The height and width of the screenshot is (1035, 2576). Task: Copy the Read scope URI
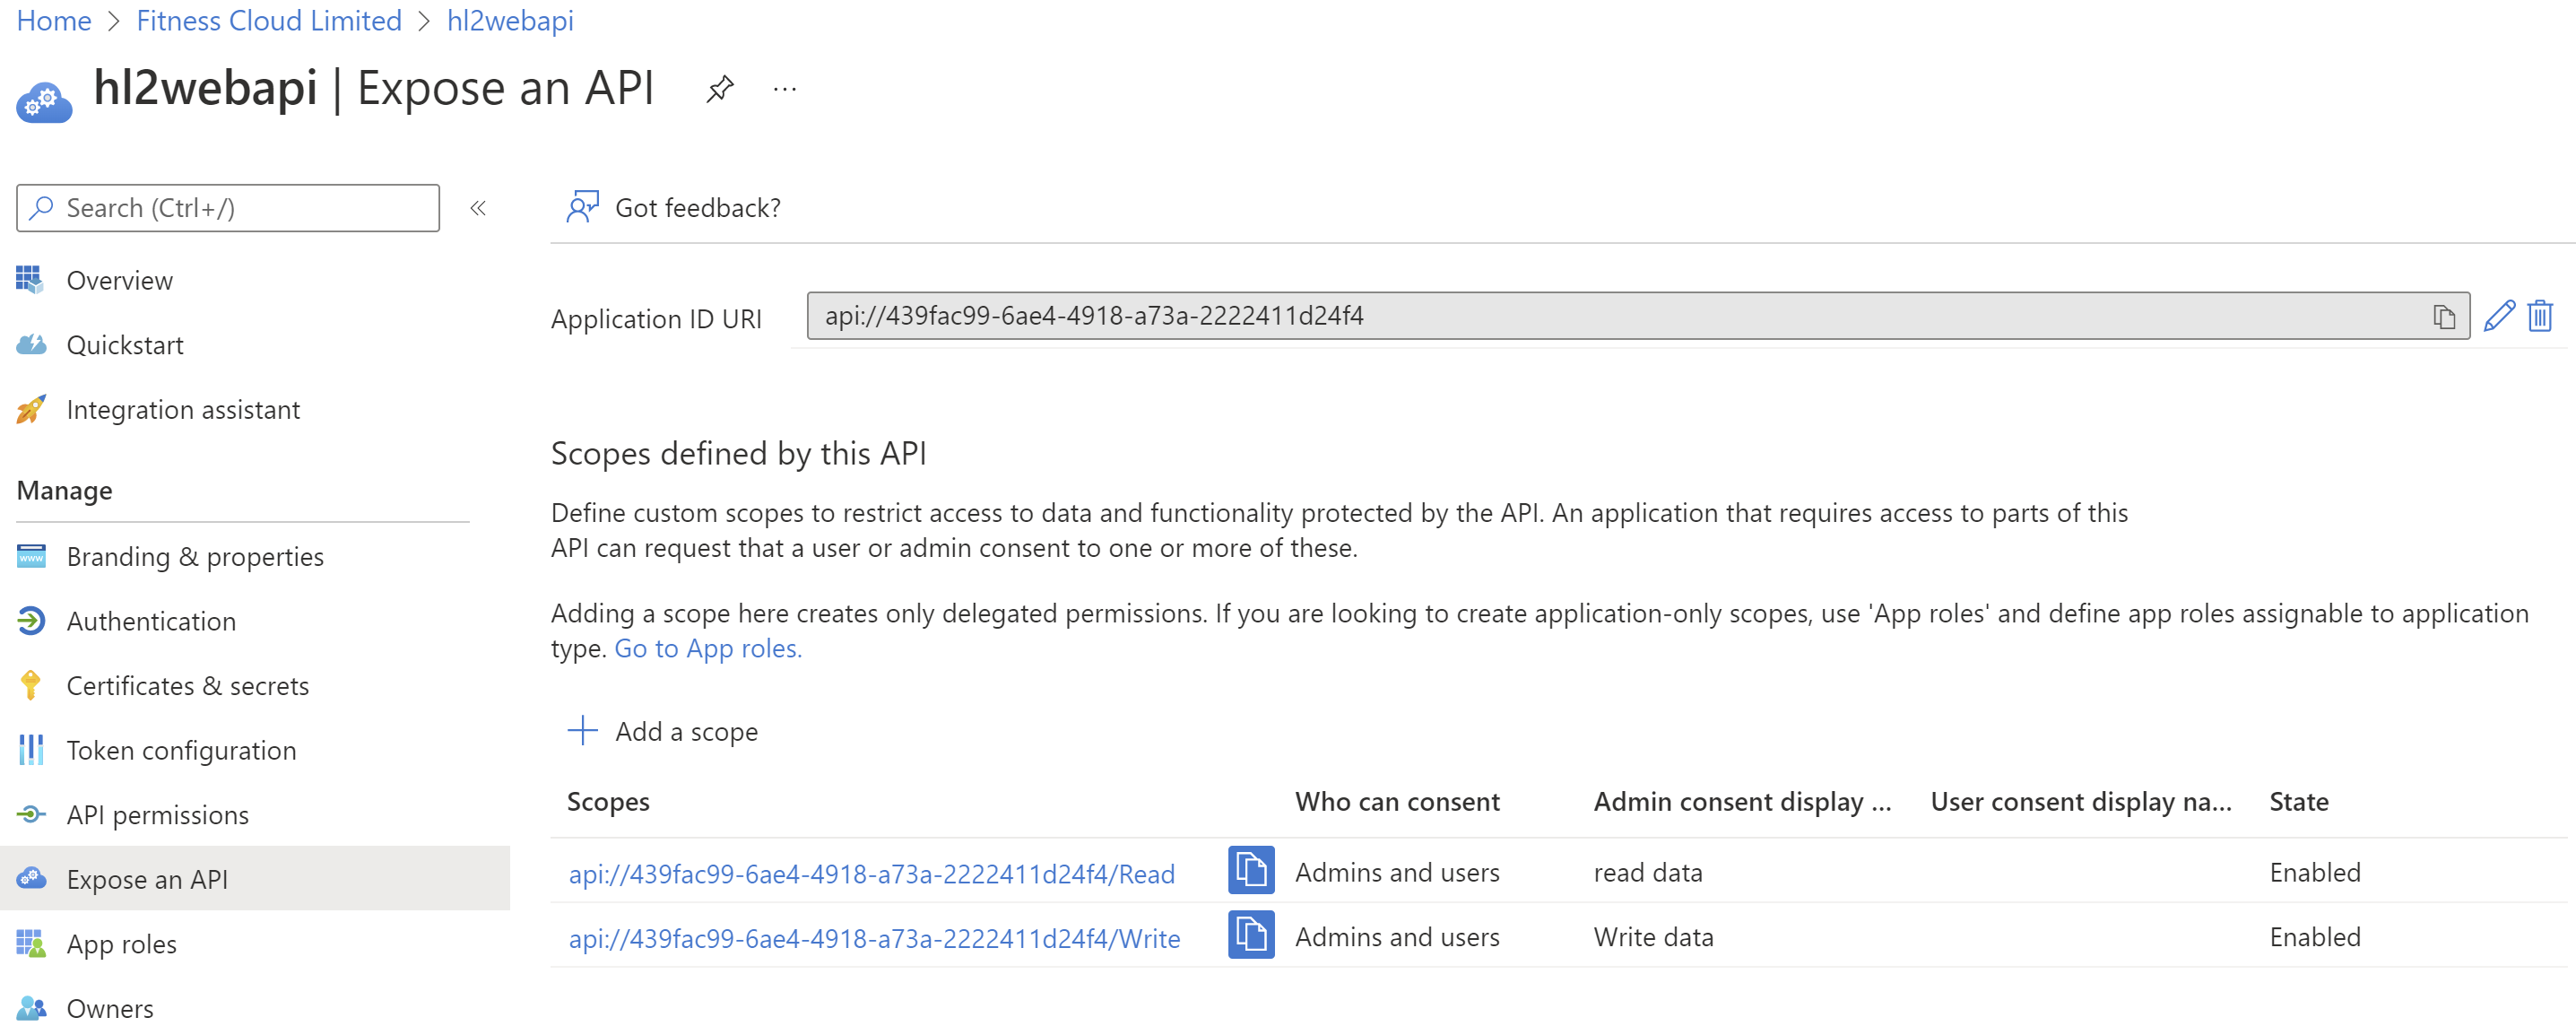tap(1250, 870)
